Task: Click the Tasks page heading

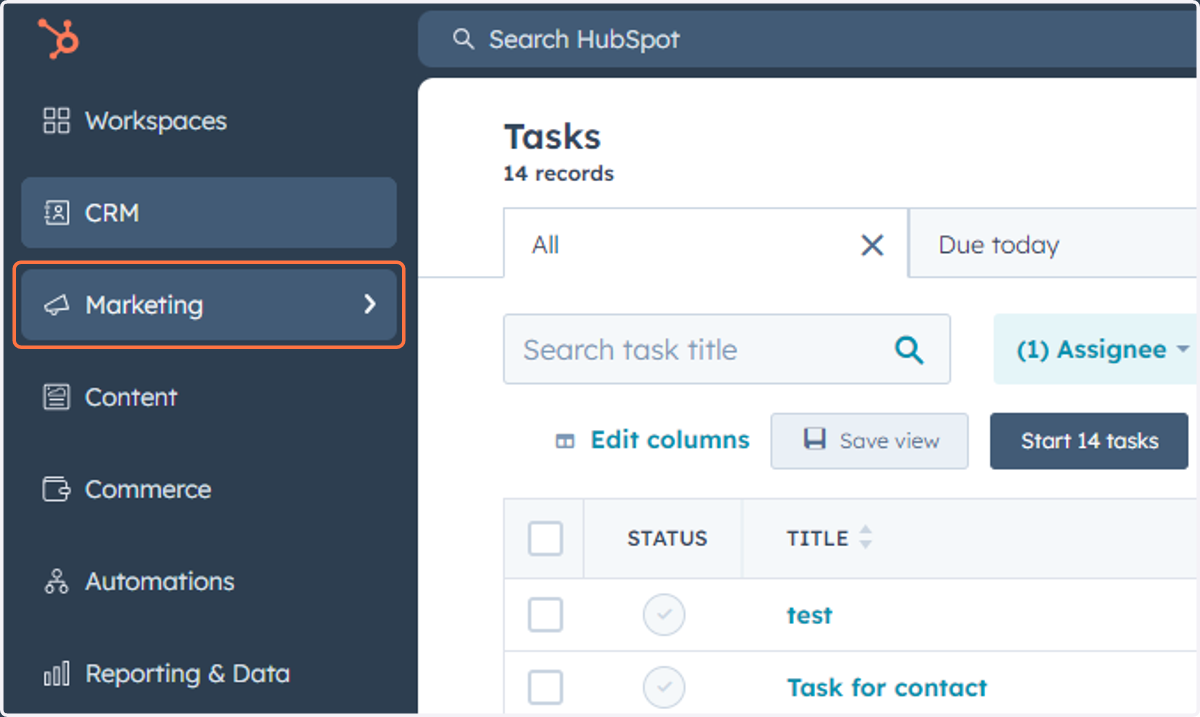Action: click(x=552, y=136)
